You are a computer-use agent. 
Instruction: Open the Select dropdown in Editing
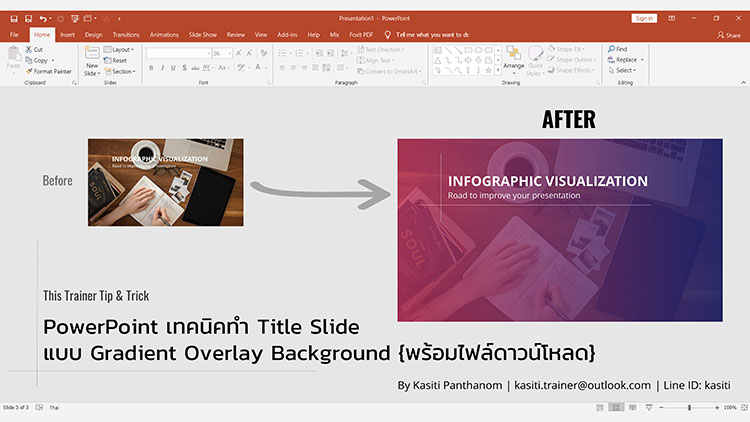(x=622, y=70)
